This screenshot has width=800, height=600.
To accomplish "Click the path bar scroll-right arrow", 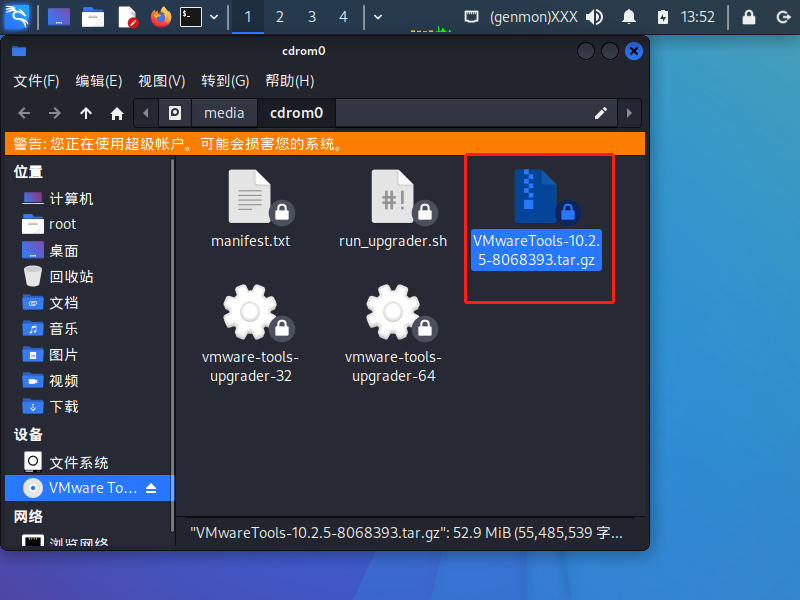I will pos(629,113).
